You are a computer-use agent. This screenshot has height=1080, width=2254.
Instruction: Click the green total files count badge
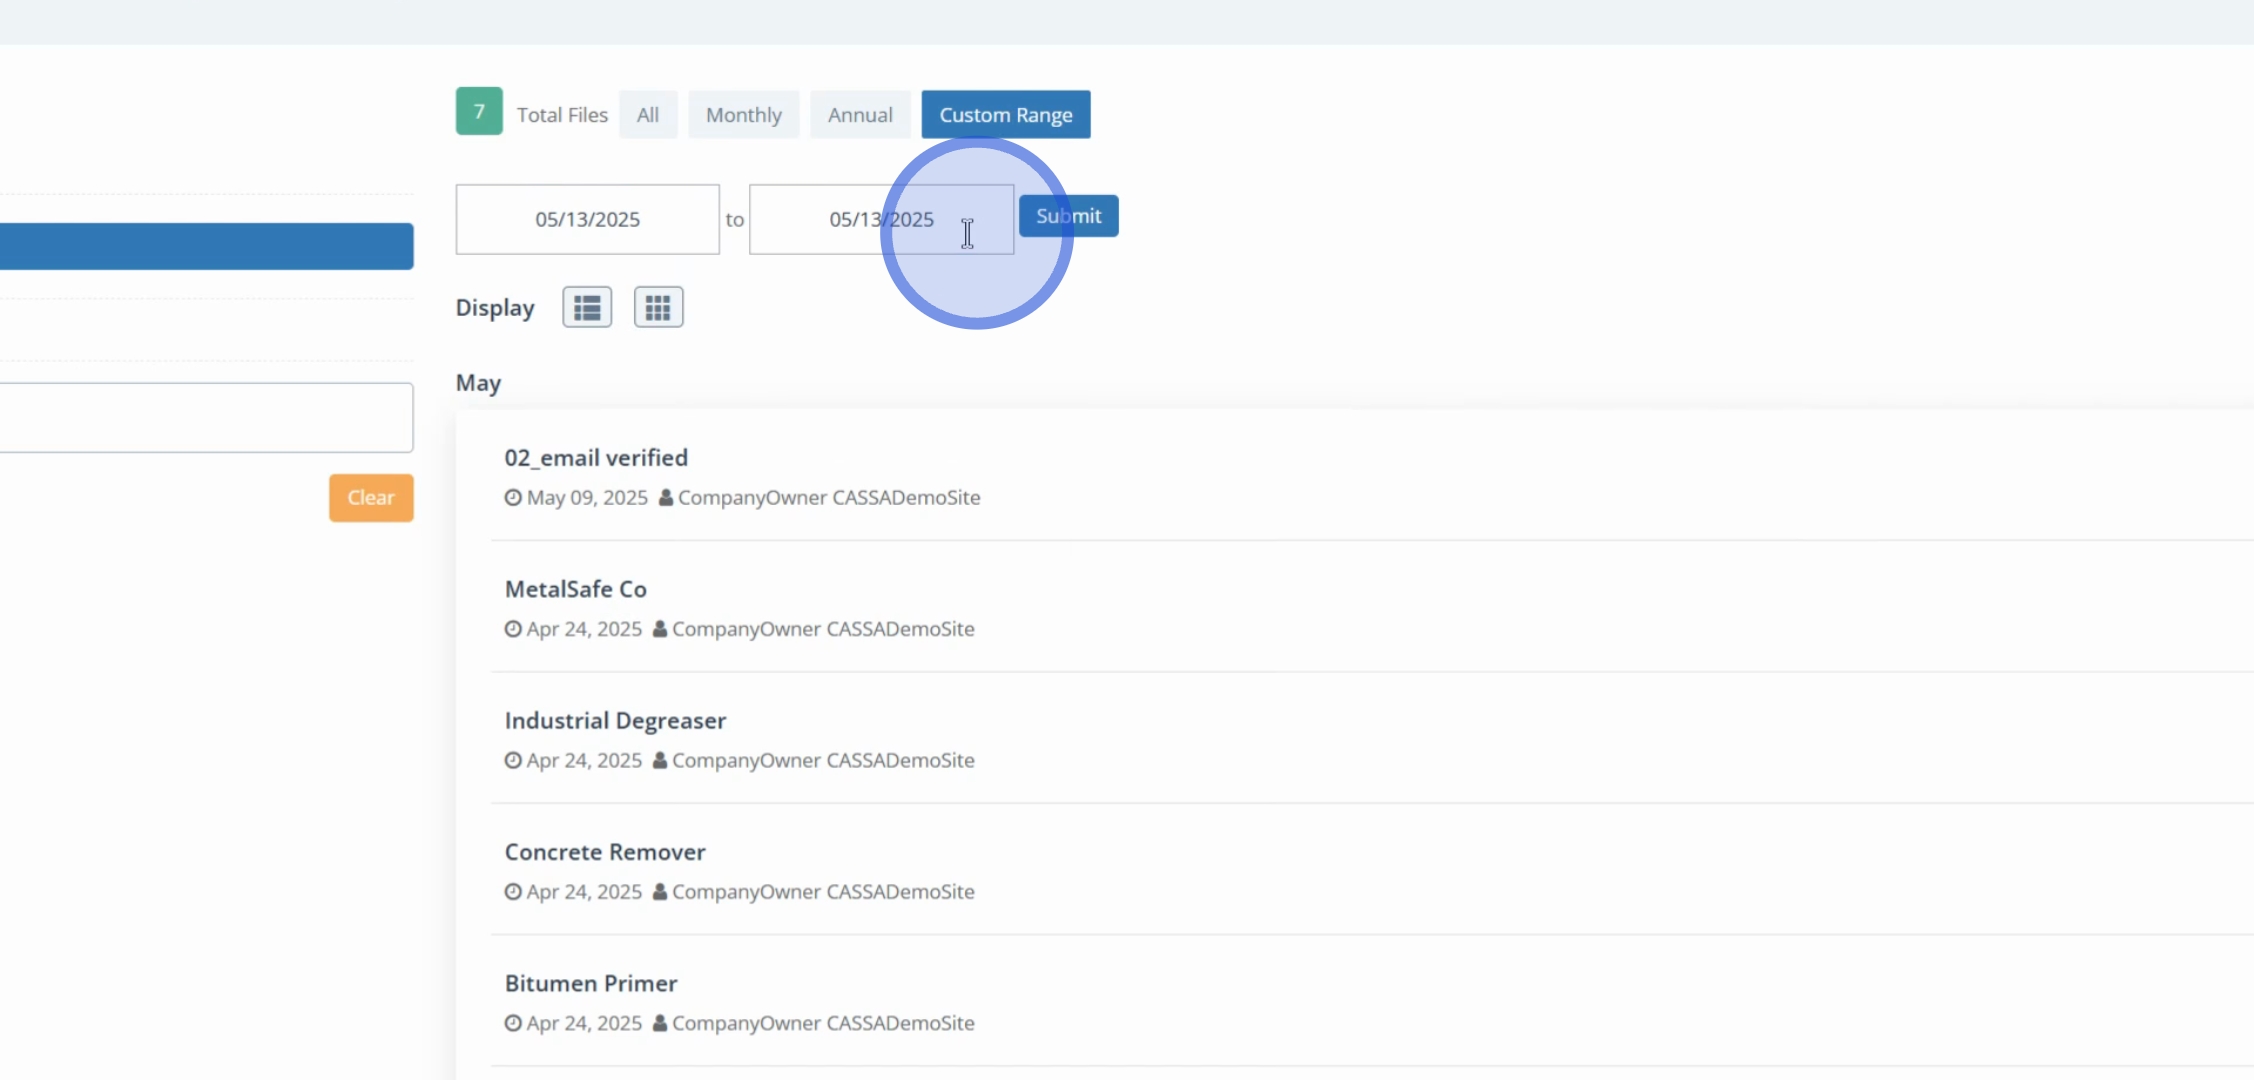coord(479,111)
